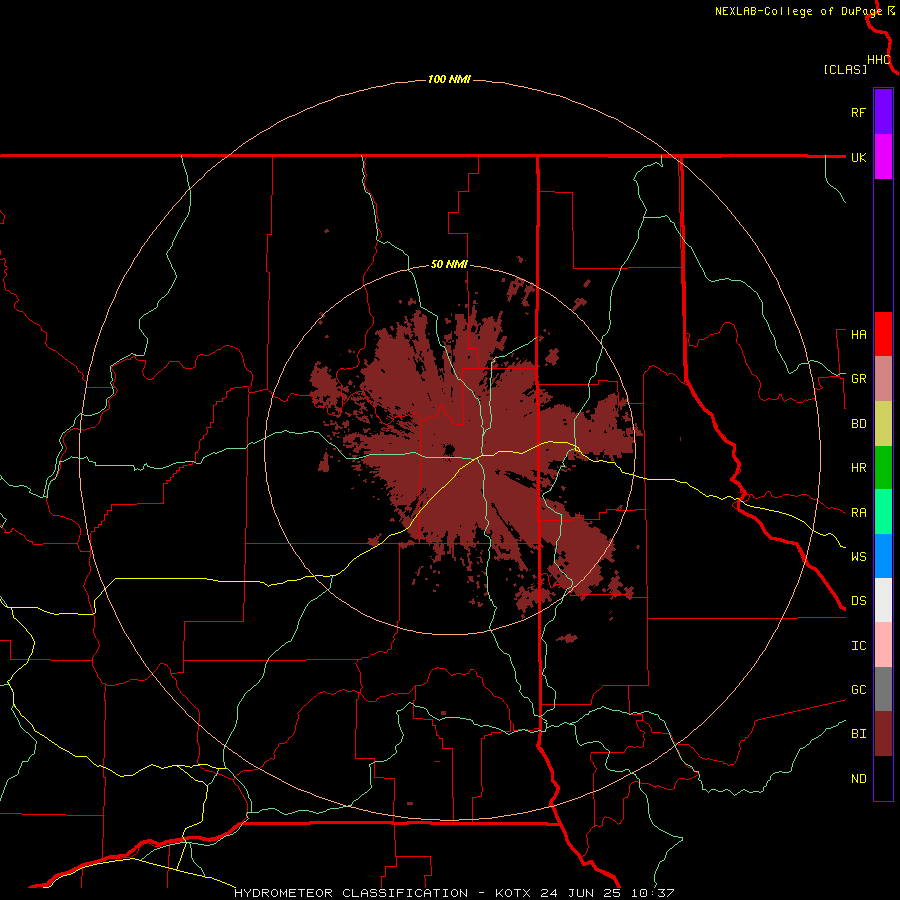This screenshot has width=900, height=900.
Task: Click the HHC product label
Action: pos(879,60)
